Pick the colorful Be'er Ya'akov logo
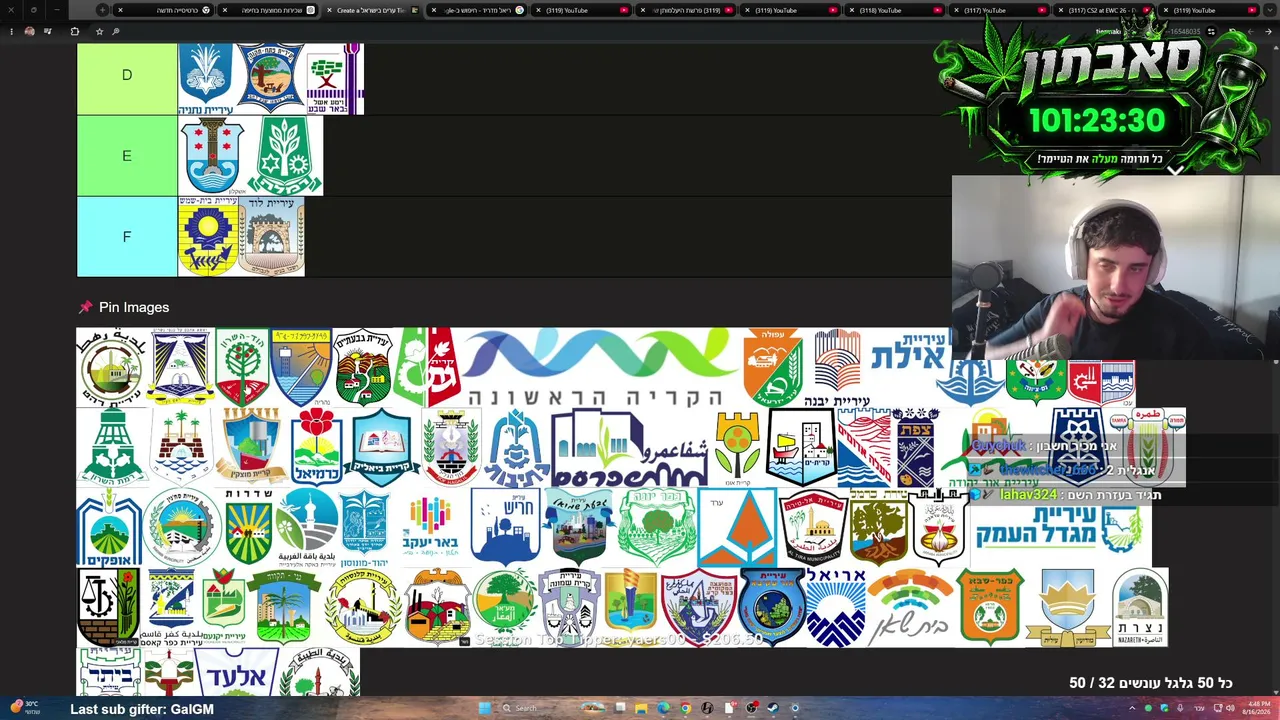 coord(430,527)
